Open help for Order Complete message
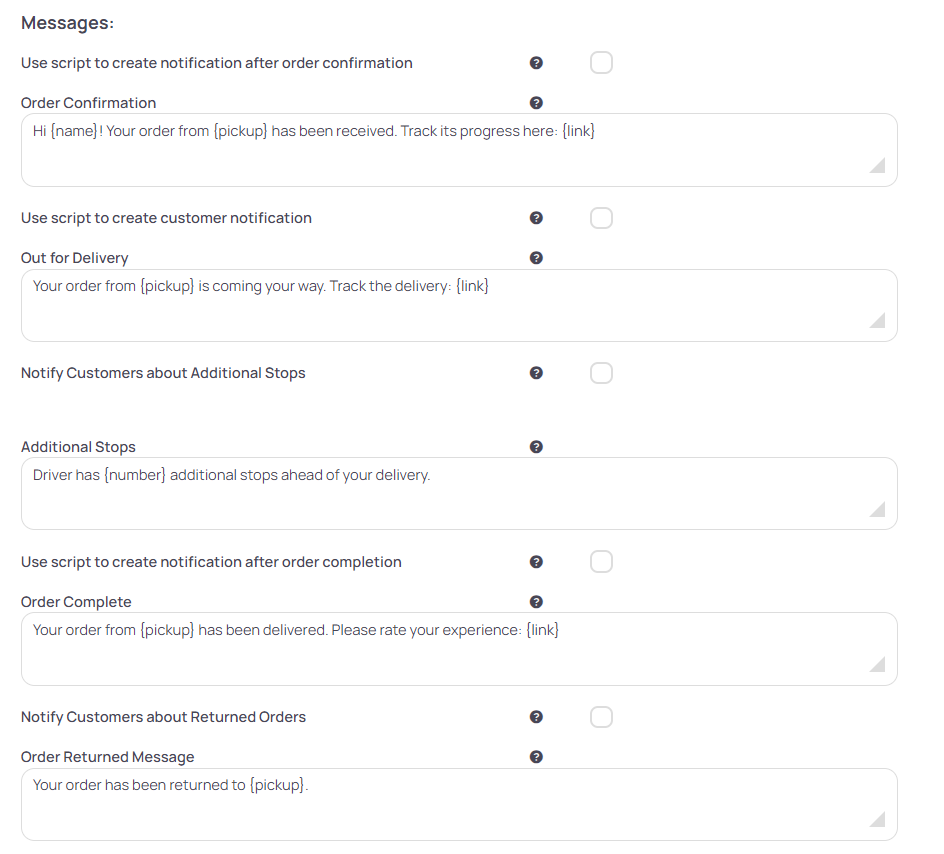Viewport: 944px width, 854px height. coord(537,601)
